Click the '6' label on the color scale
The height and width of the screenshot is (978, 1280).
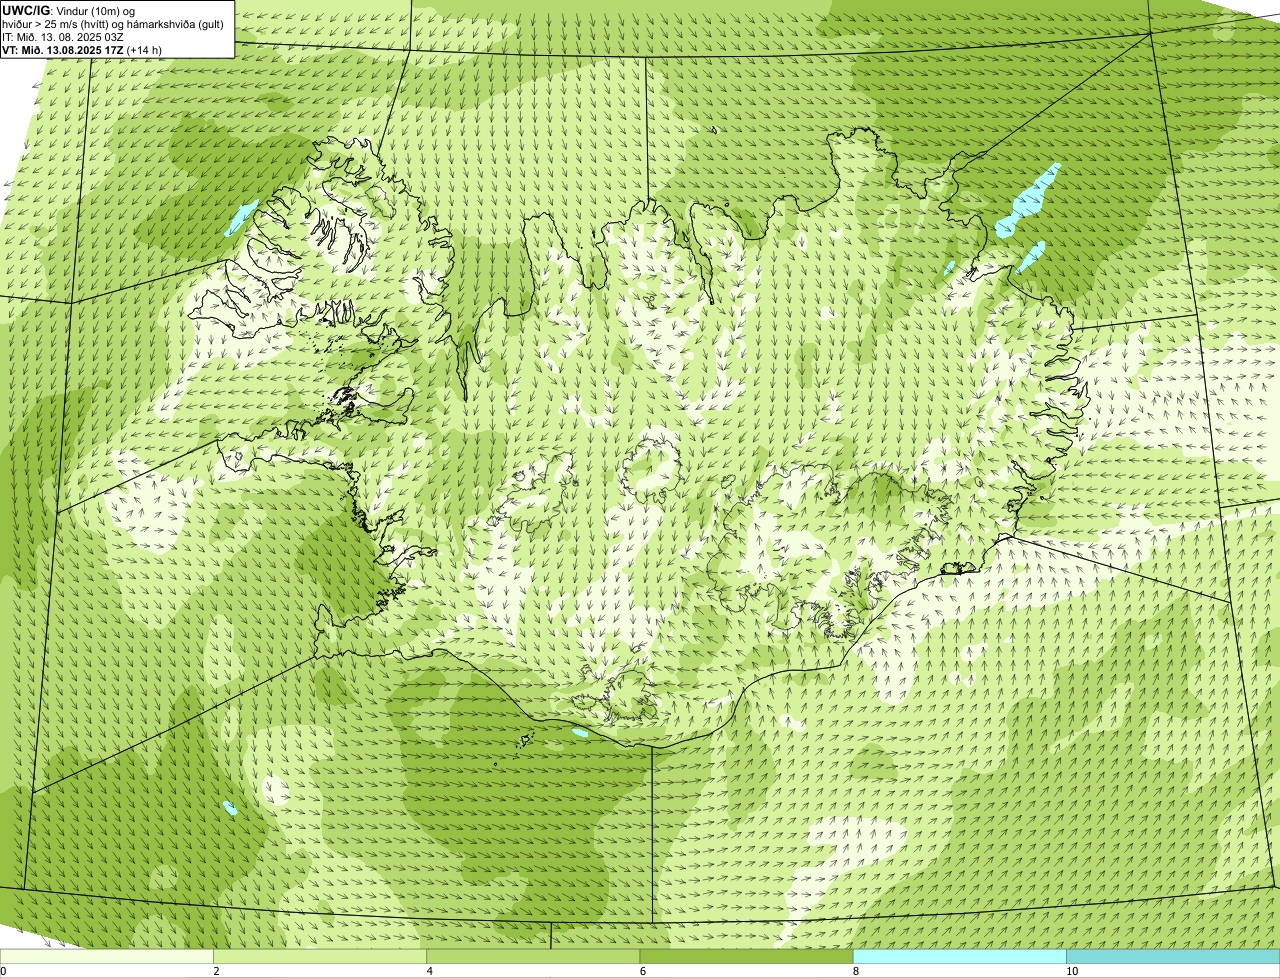coord(643,971)
